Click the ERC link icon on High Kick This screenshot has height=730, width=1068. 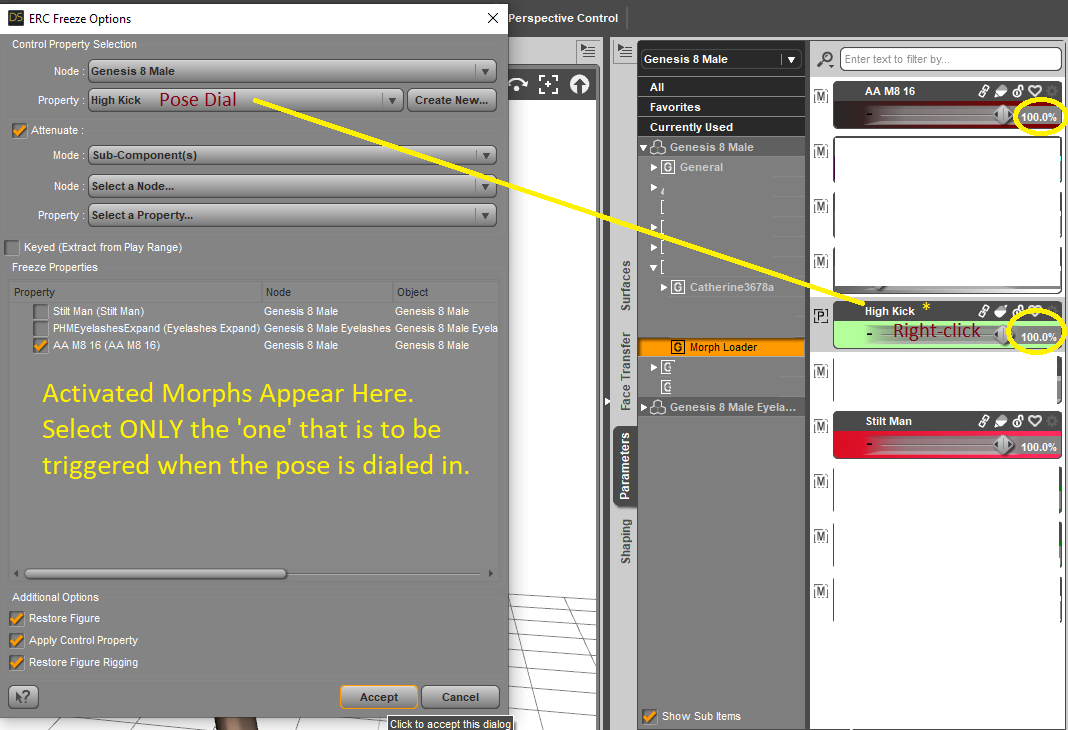[984, 311]
